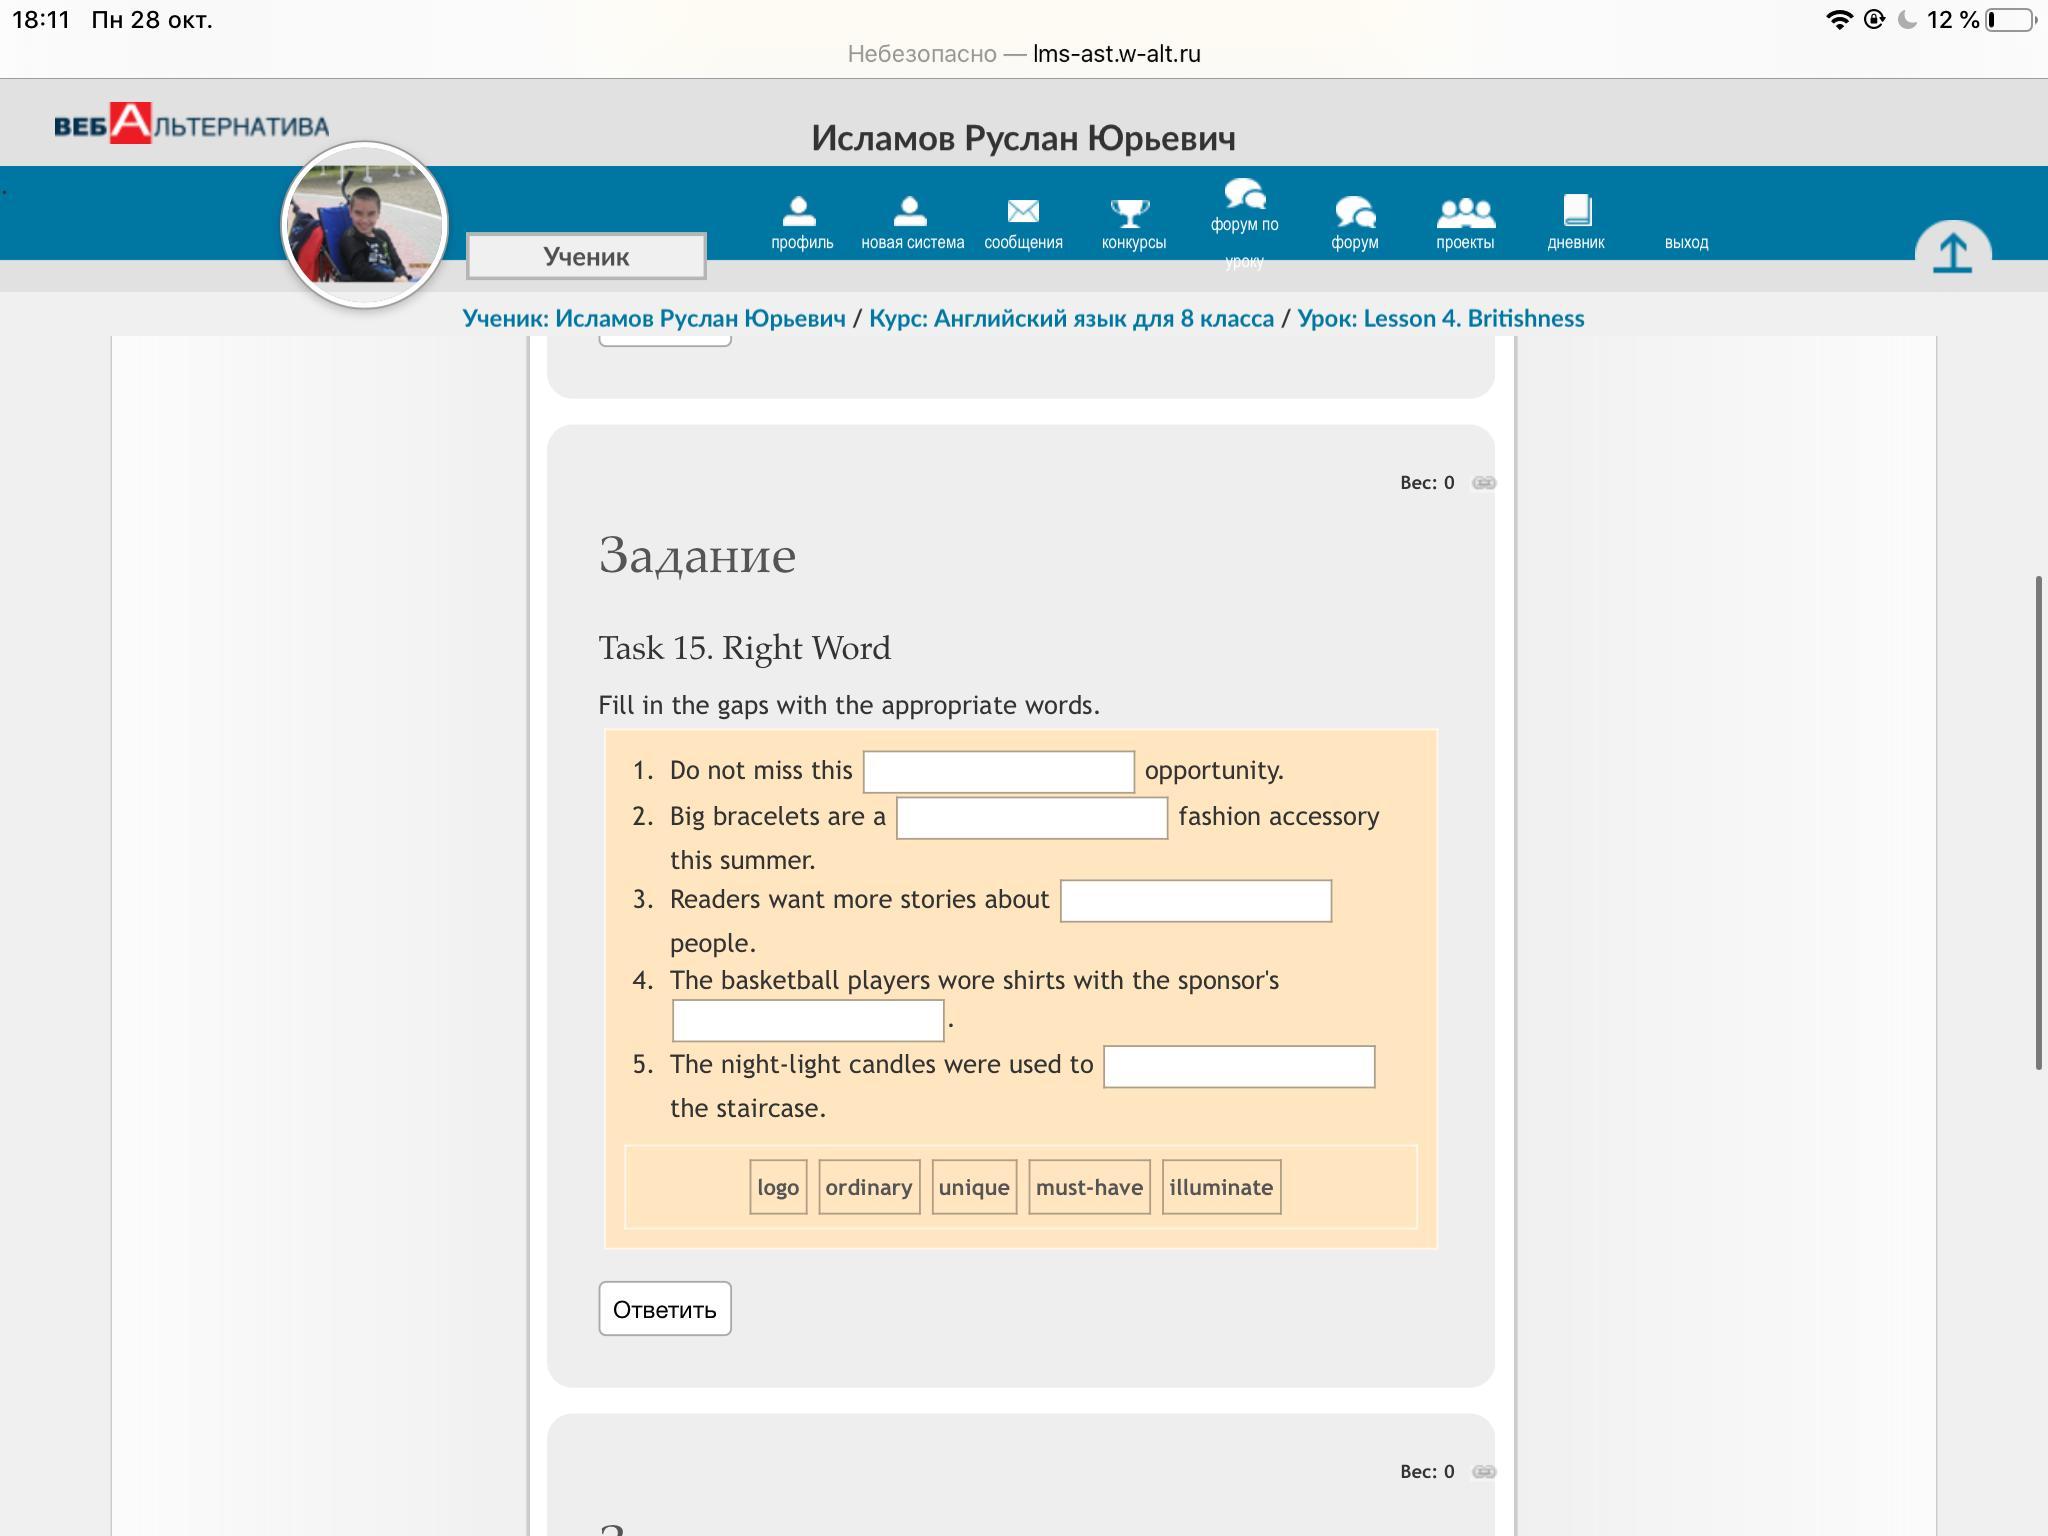Open дневник book icon
2048x1536 pixels.
[1576, 211]
